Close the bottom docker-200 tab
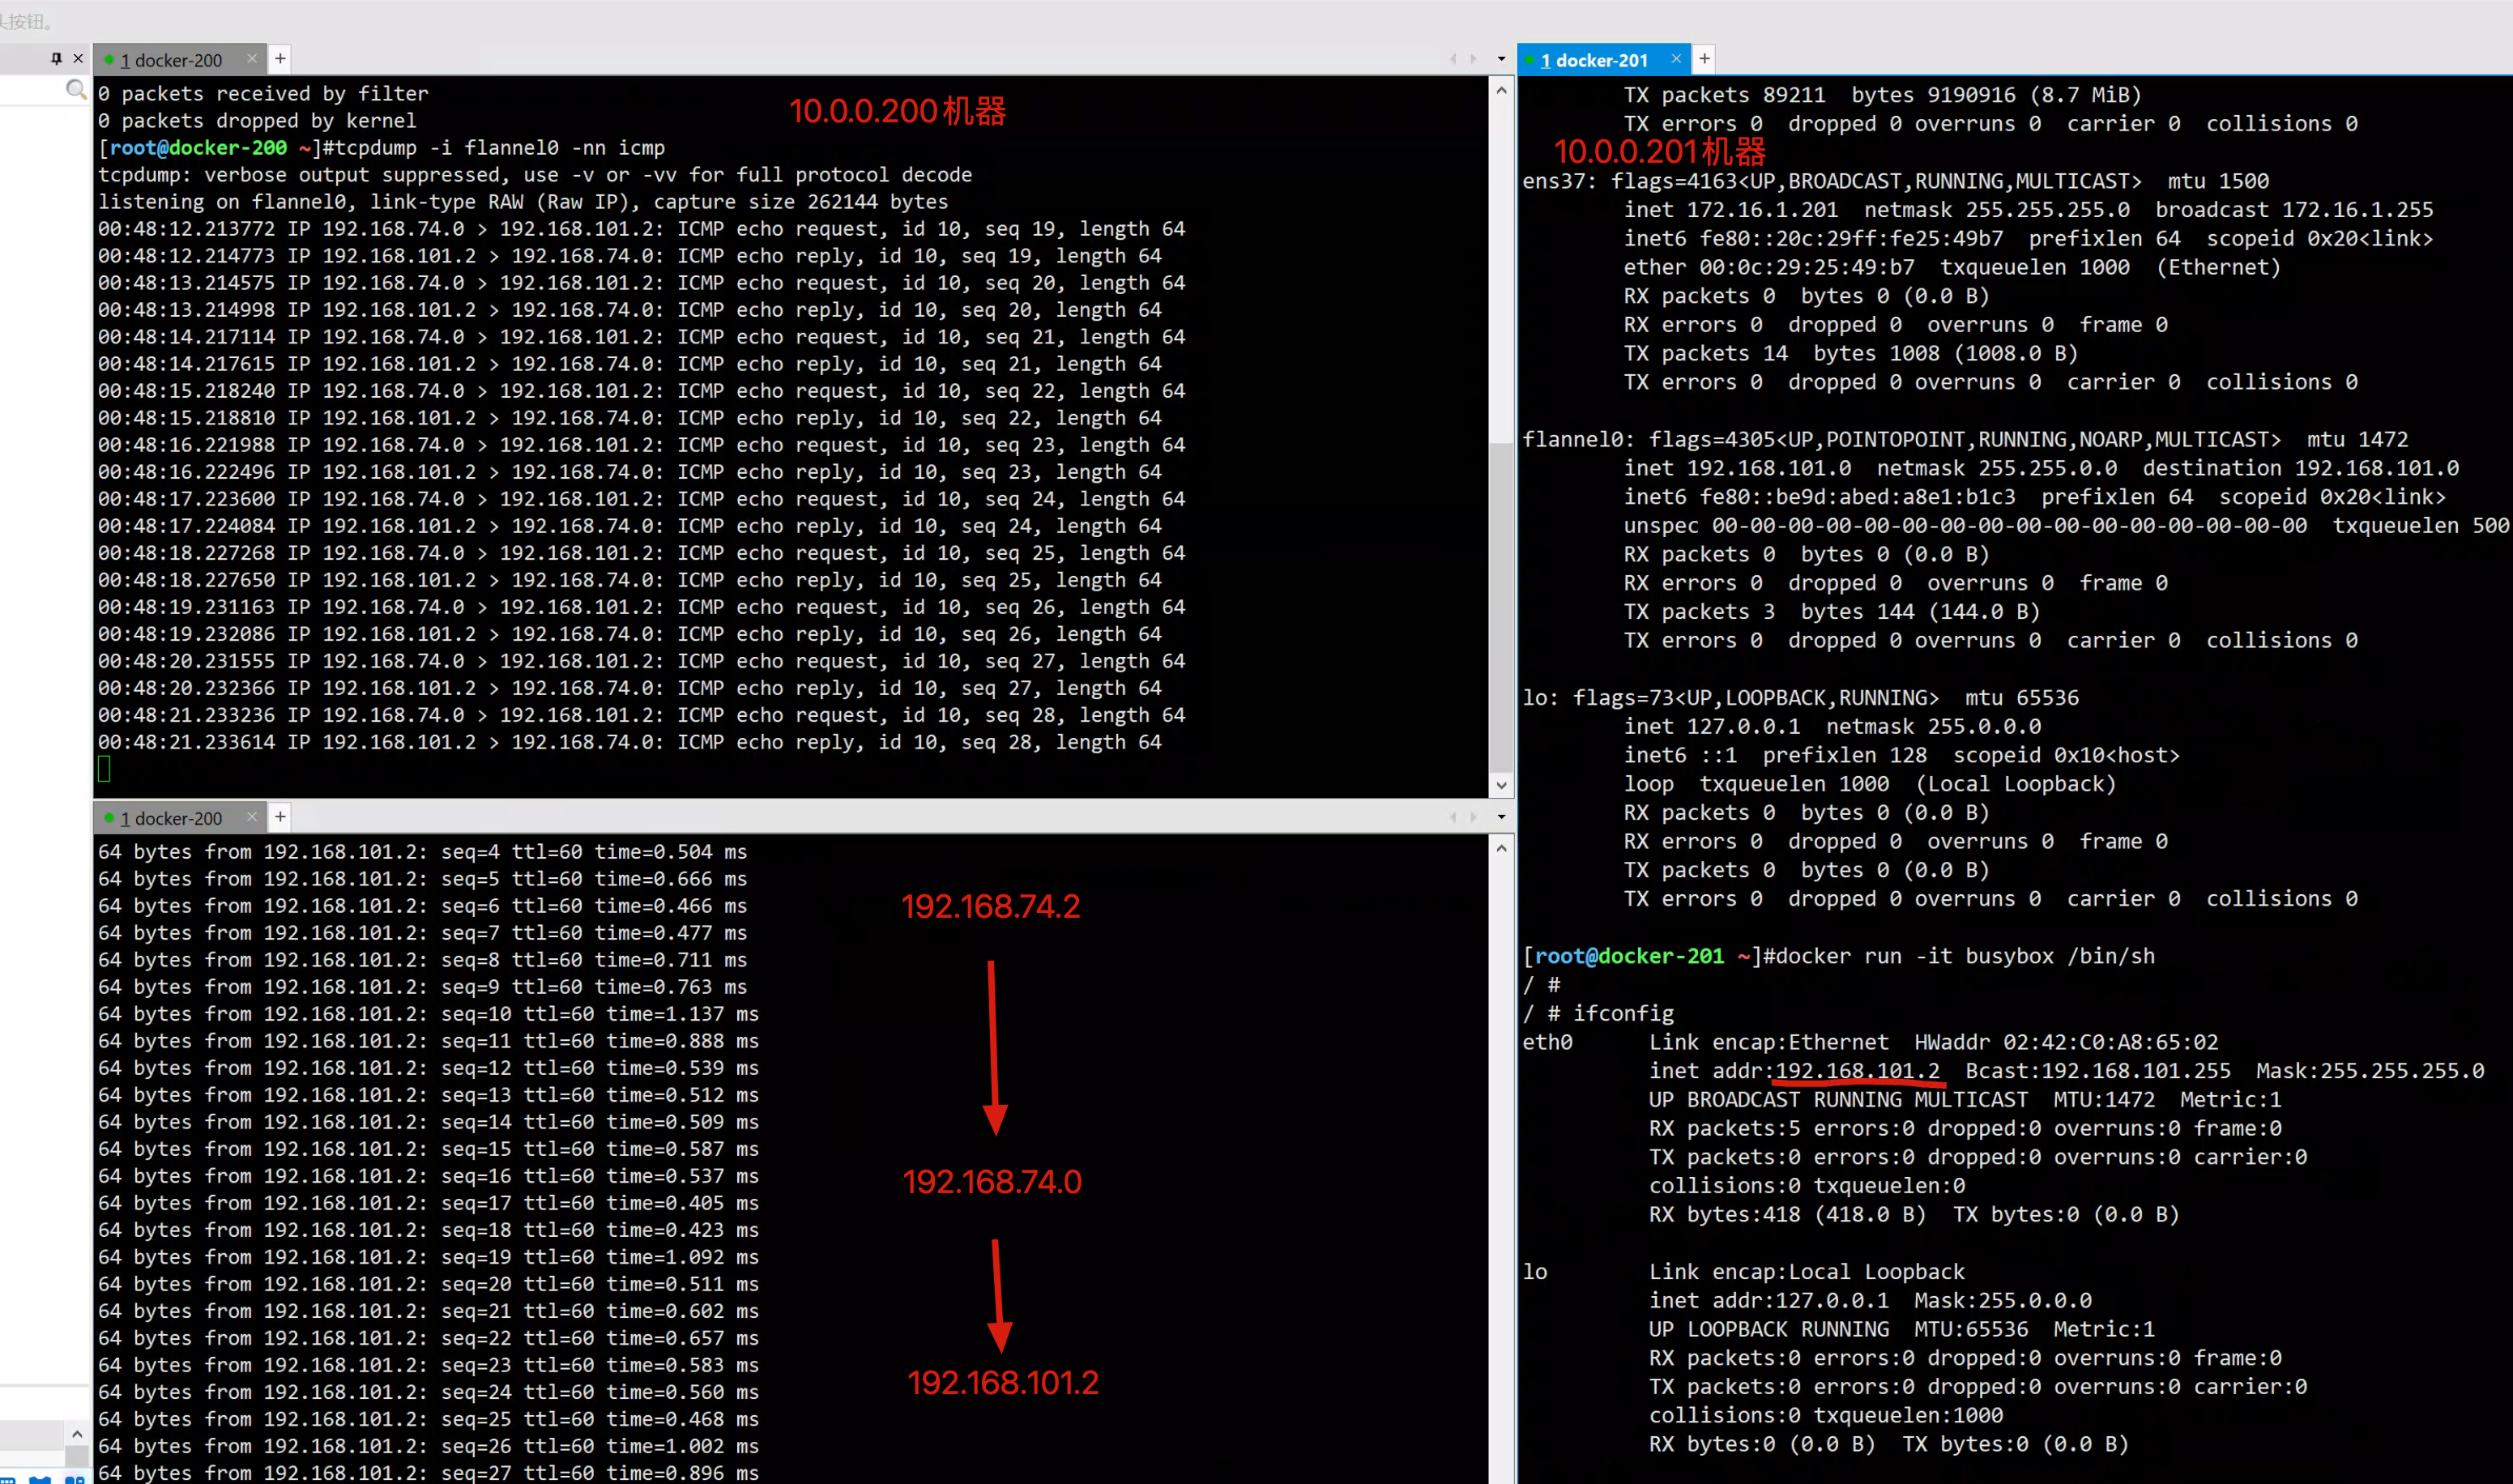The image size is (2513, 1484). [252, 817]
